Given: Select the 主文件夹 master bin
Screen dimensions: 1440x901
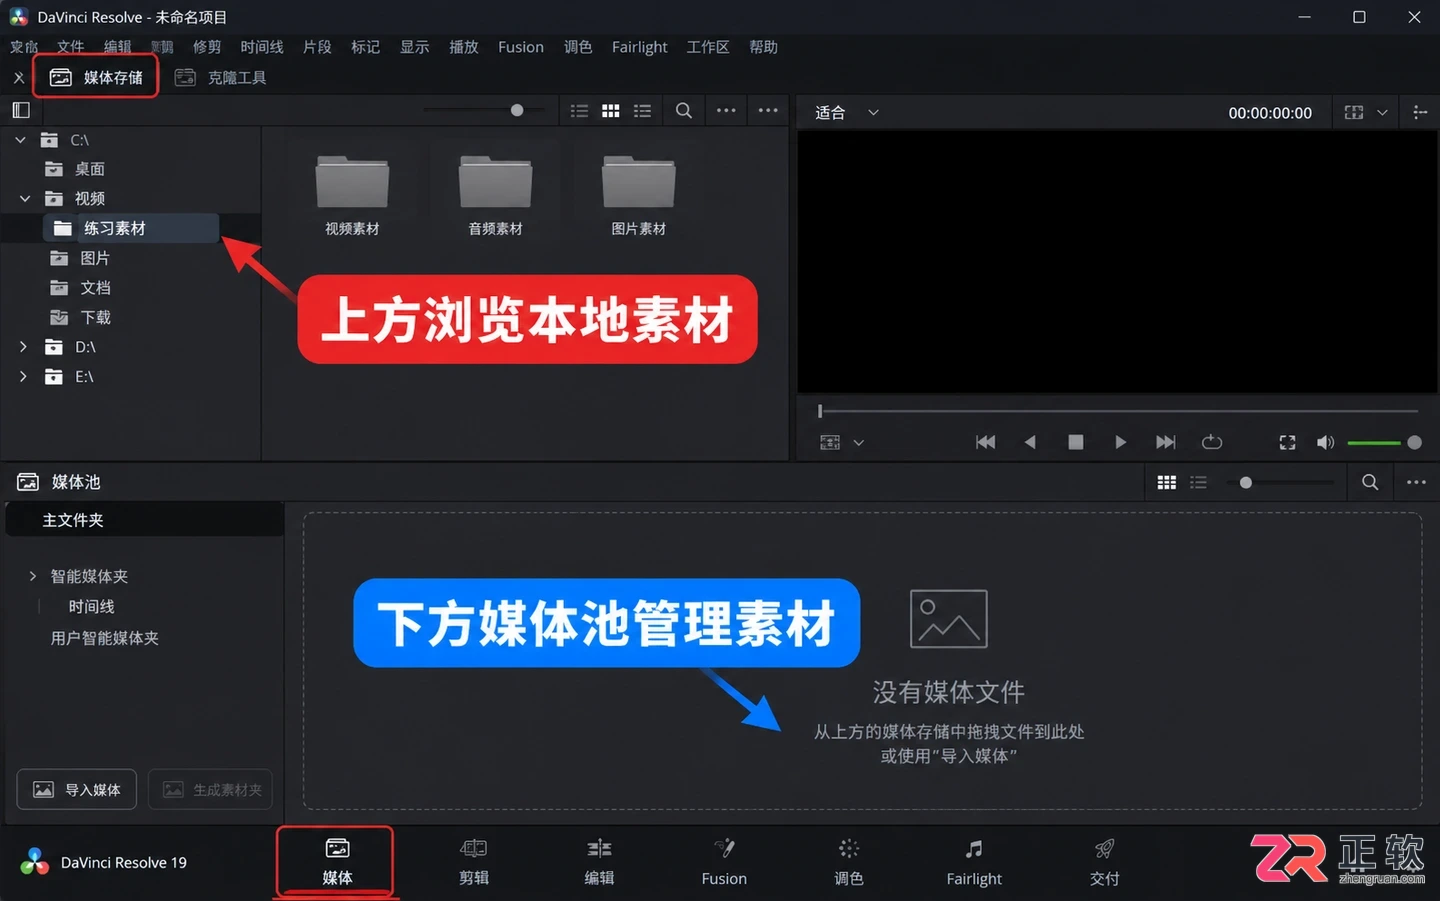Looking at the screenshot, I should pyautogui.click(x=145, y=520).
